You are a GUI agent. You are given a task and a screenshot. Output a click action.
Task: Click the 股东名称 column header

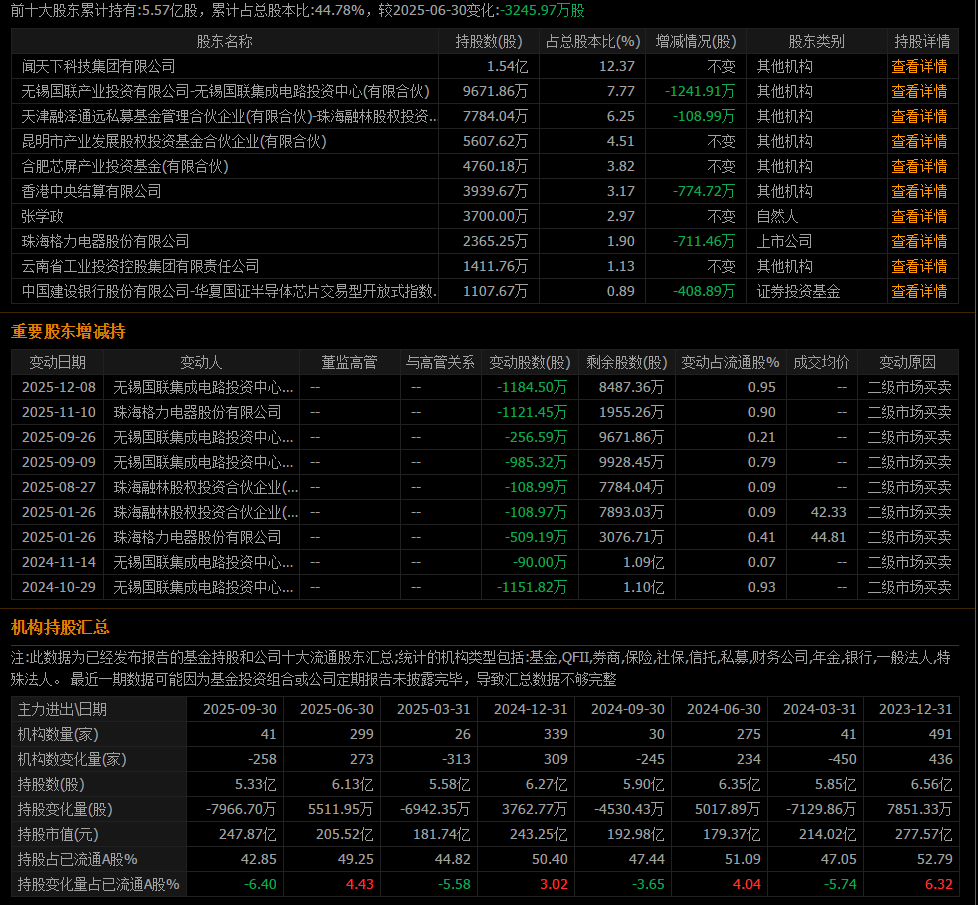coord(225,41)
